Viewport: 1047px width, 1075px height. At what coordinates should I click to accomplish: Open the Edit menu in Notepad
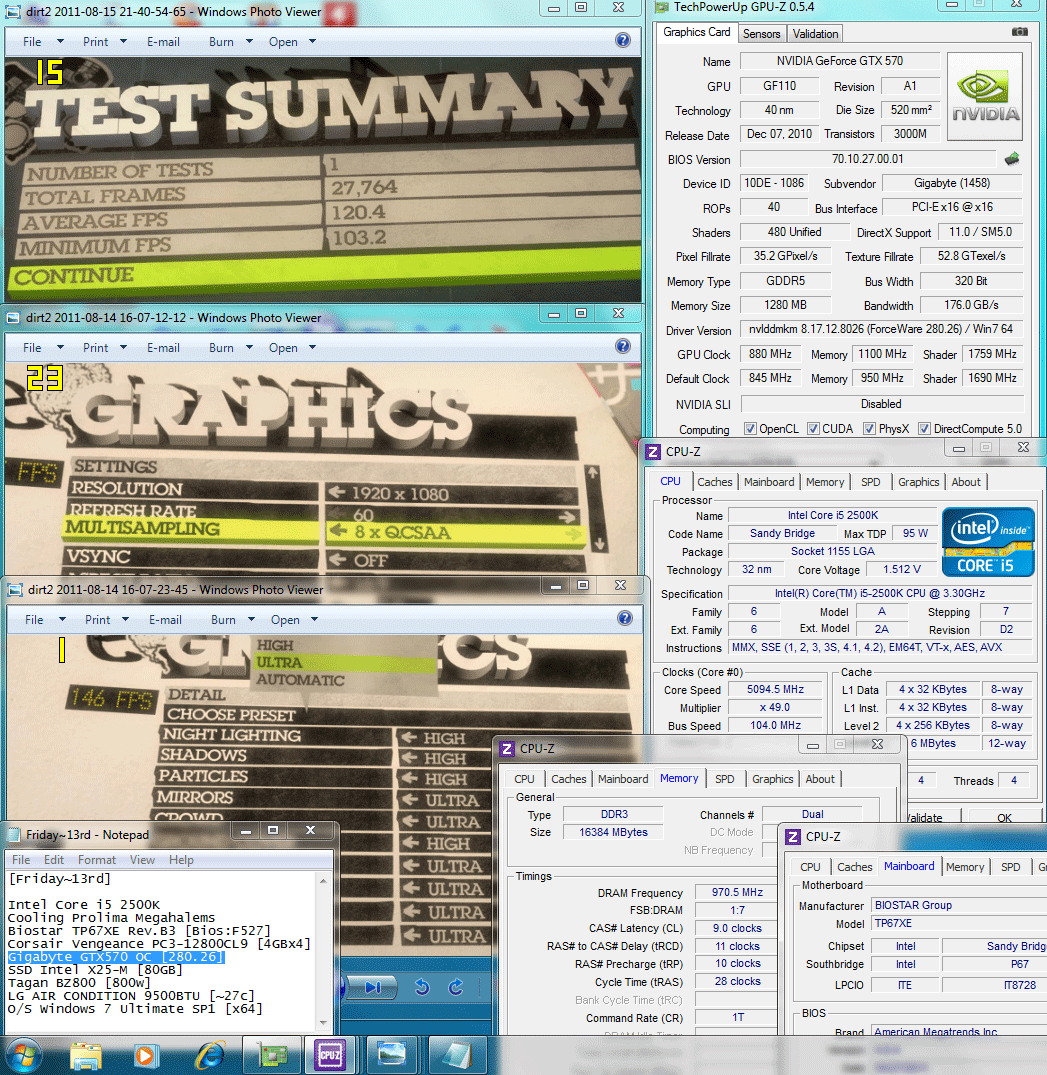click(53, 860)
